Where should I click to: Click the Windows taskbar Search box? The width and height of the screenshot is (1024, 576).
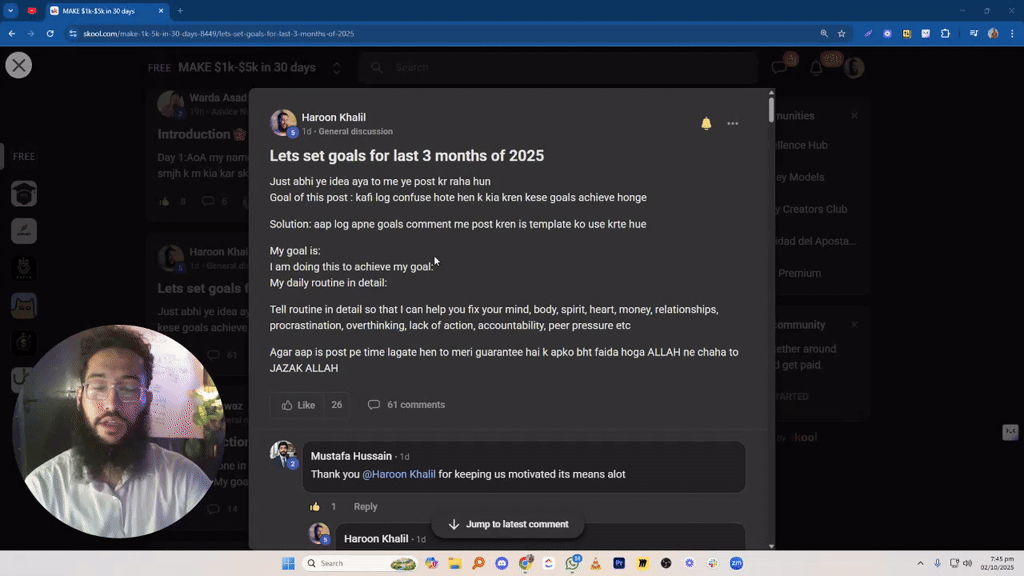click(x=360, y=563)
